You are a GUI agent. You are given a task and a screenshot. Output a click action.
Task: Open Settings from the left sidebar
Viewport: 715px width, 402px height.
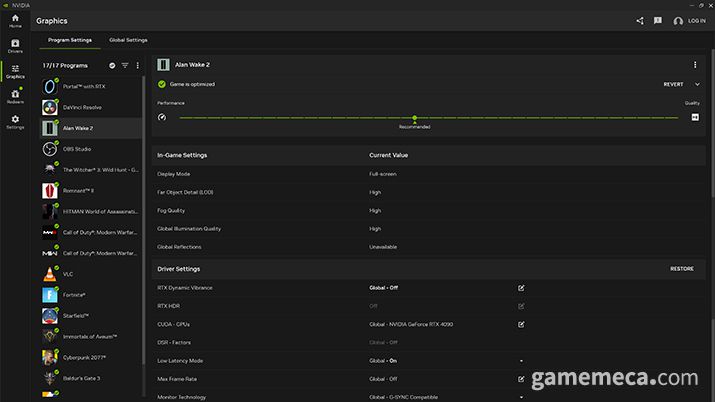pyautogui.click(x=15, y=121)
